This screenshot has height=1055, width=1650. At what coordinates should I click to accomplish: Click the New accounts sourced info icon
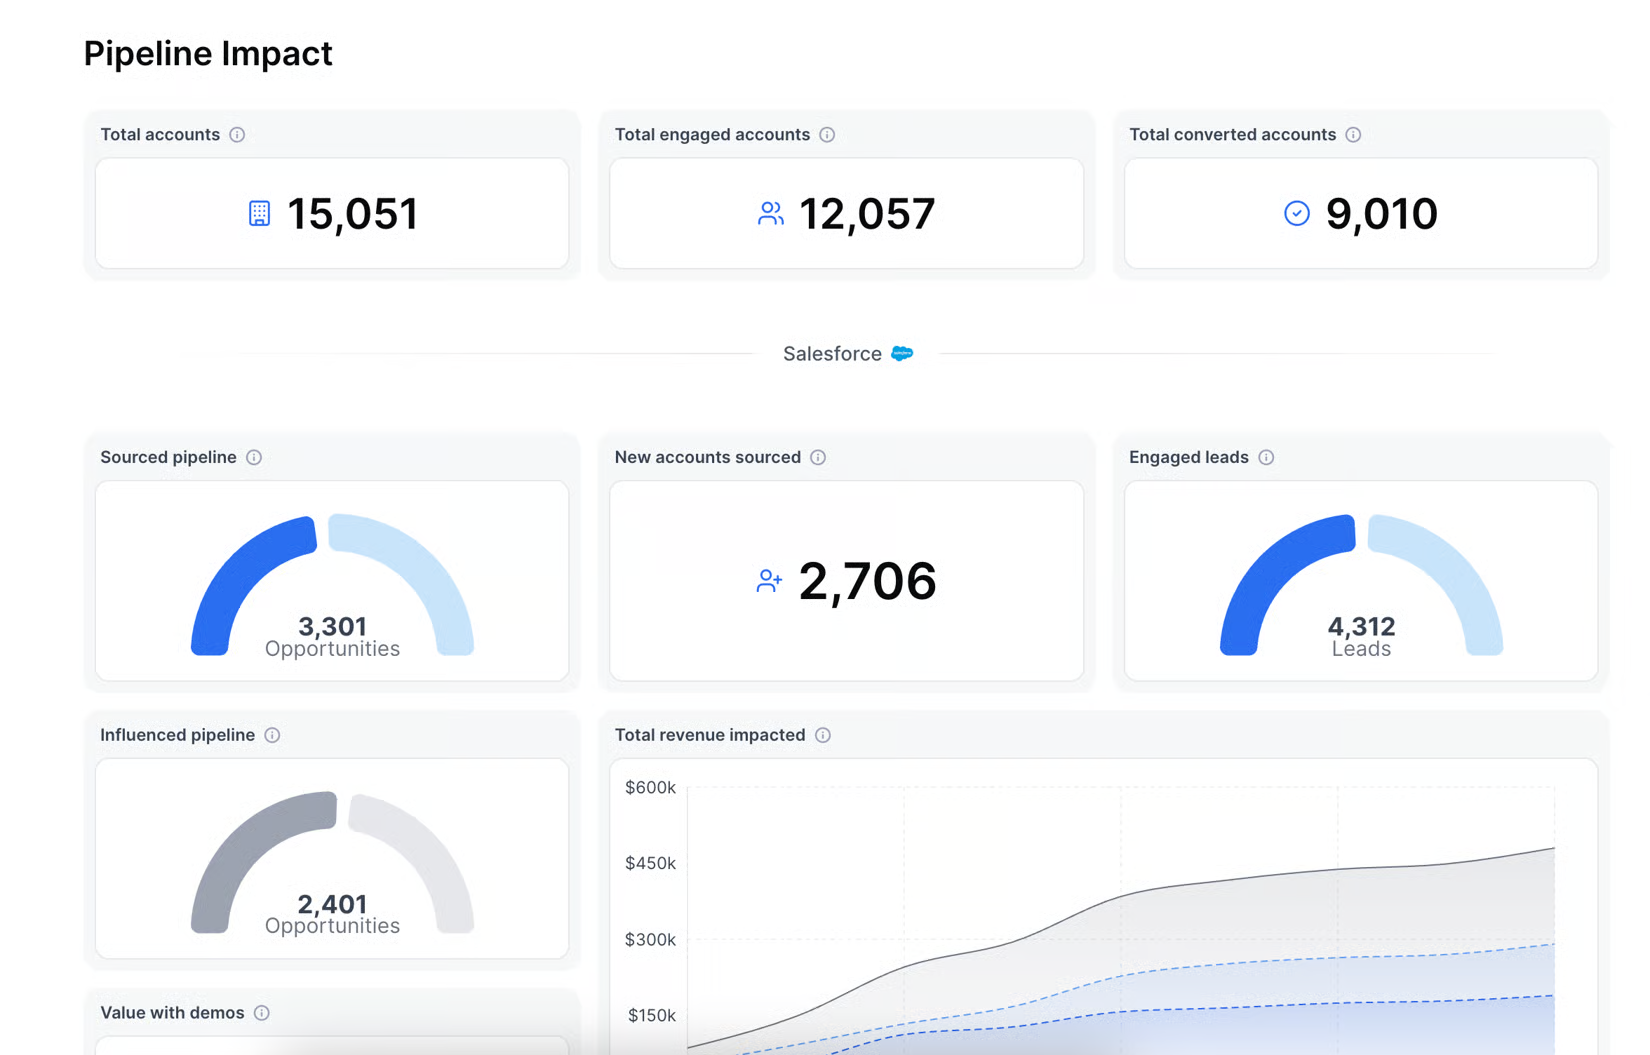(818, 457)
